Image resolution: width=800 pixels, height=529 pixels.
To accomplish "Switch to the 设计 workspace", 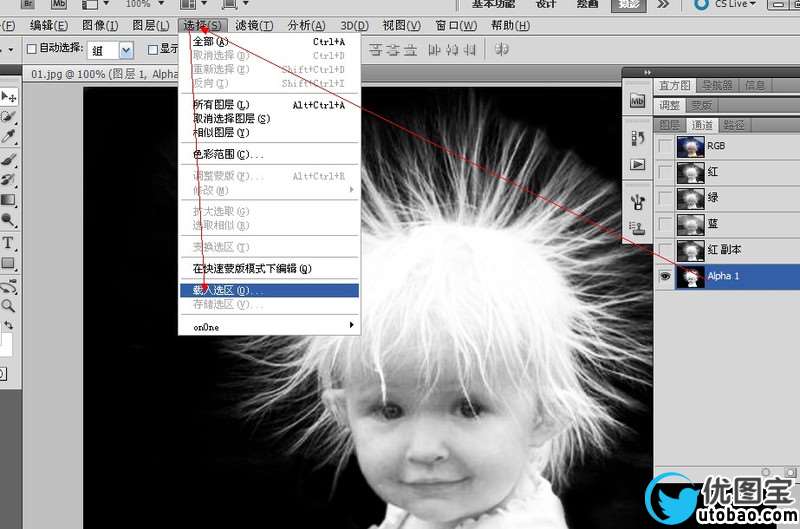I will (x=545, y=4).
